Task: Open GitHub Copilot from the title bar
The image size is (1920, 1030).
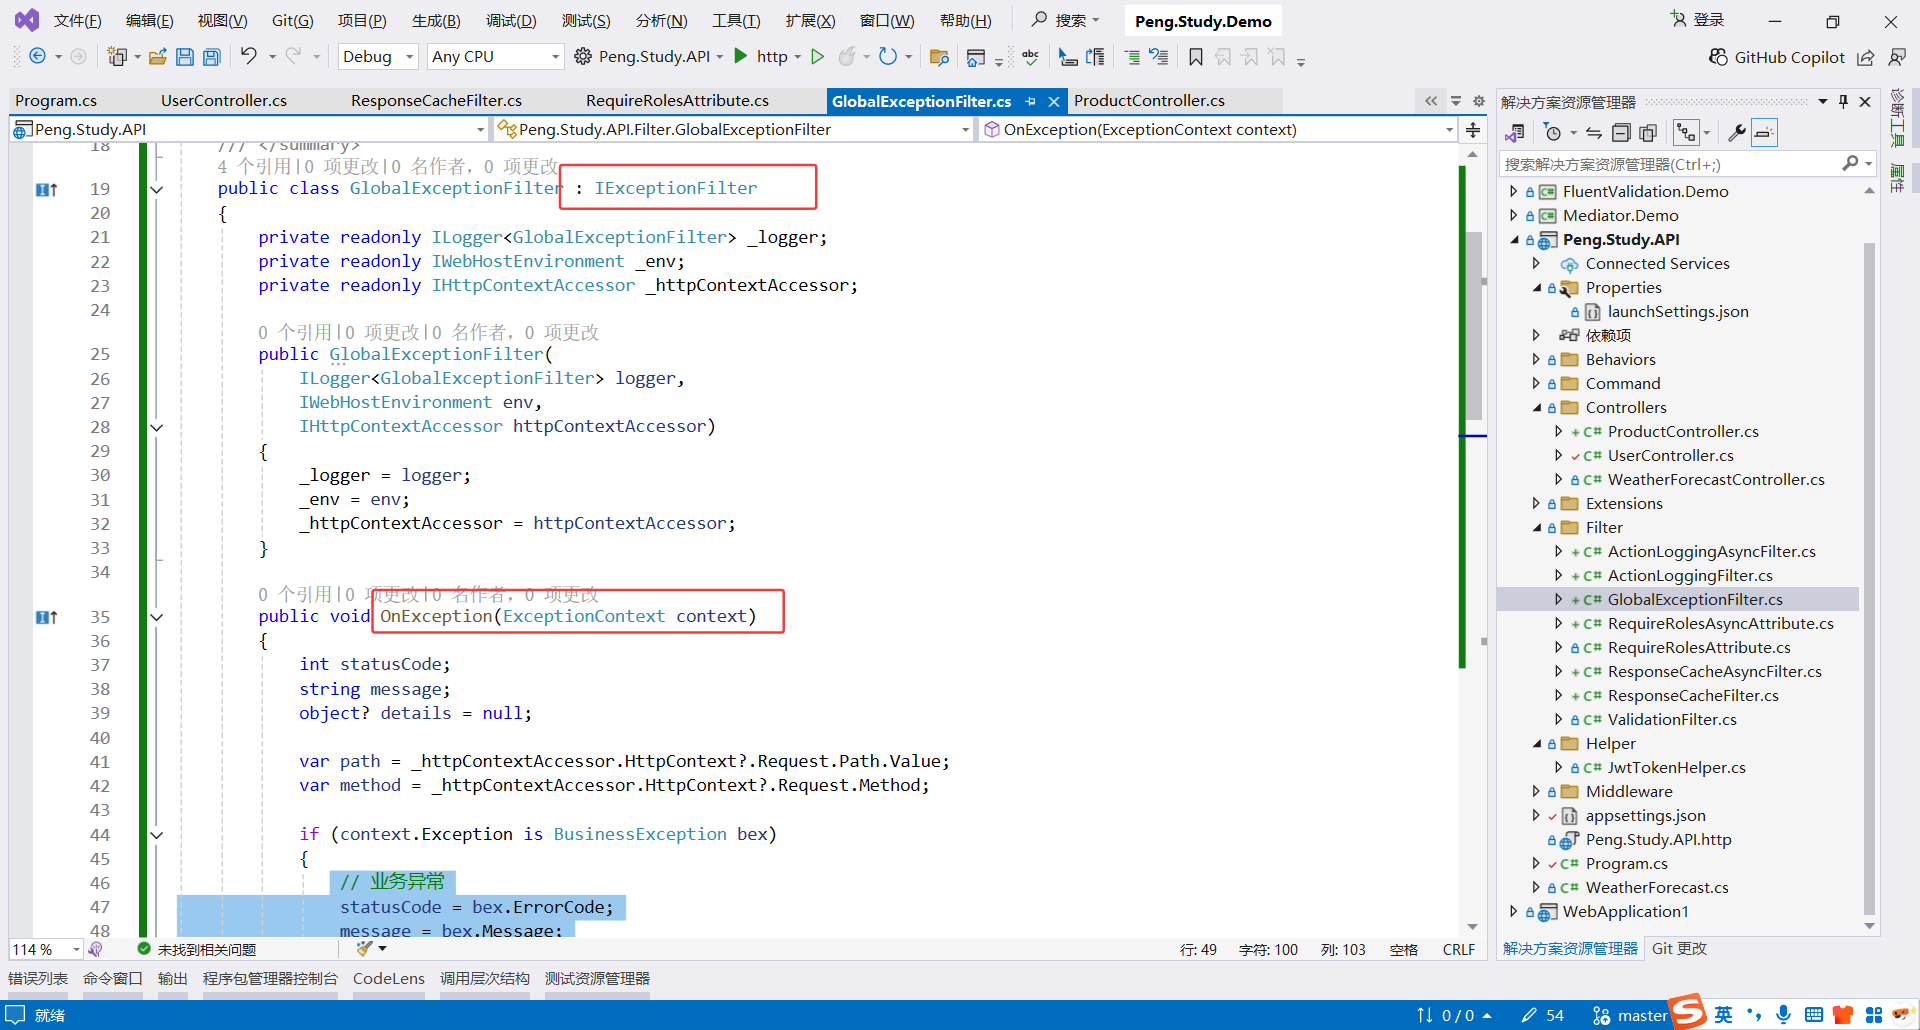Action: point(1777,57)
